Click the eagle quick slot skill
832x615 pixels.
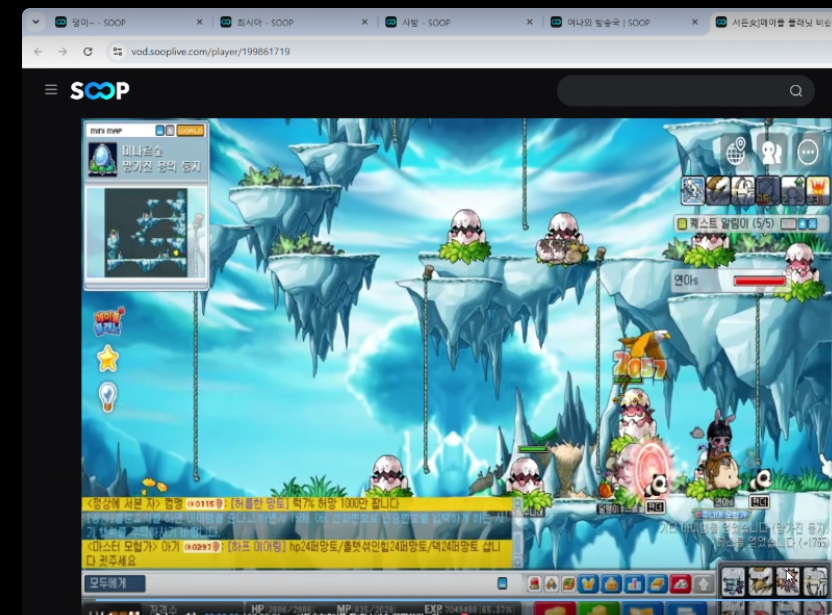click(760, 581)
